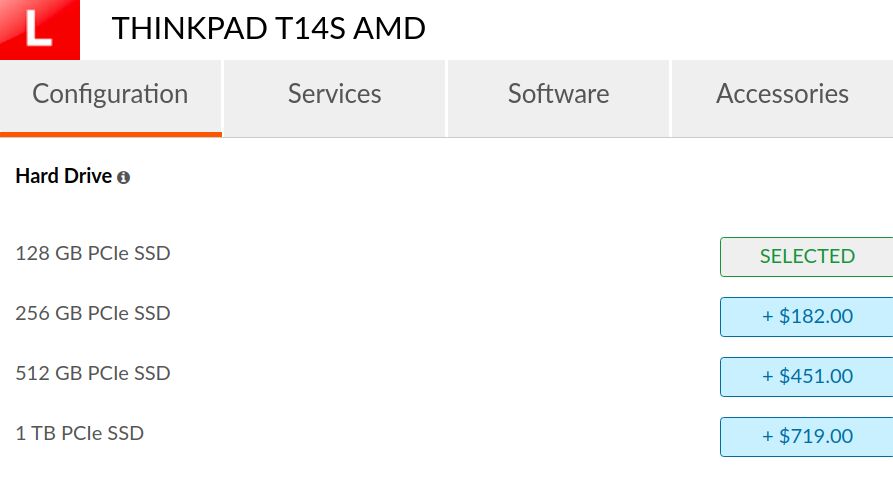This screenshot has width=893, height=483.
Task: Click the 256 GB PCIe SSD label
Action: pyautogui.click(x=93, y=313)
